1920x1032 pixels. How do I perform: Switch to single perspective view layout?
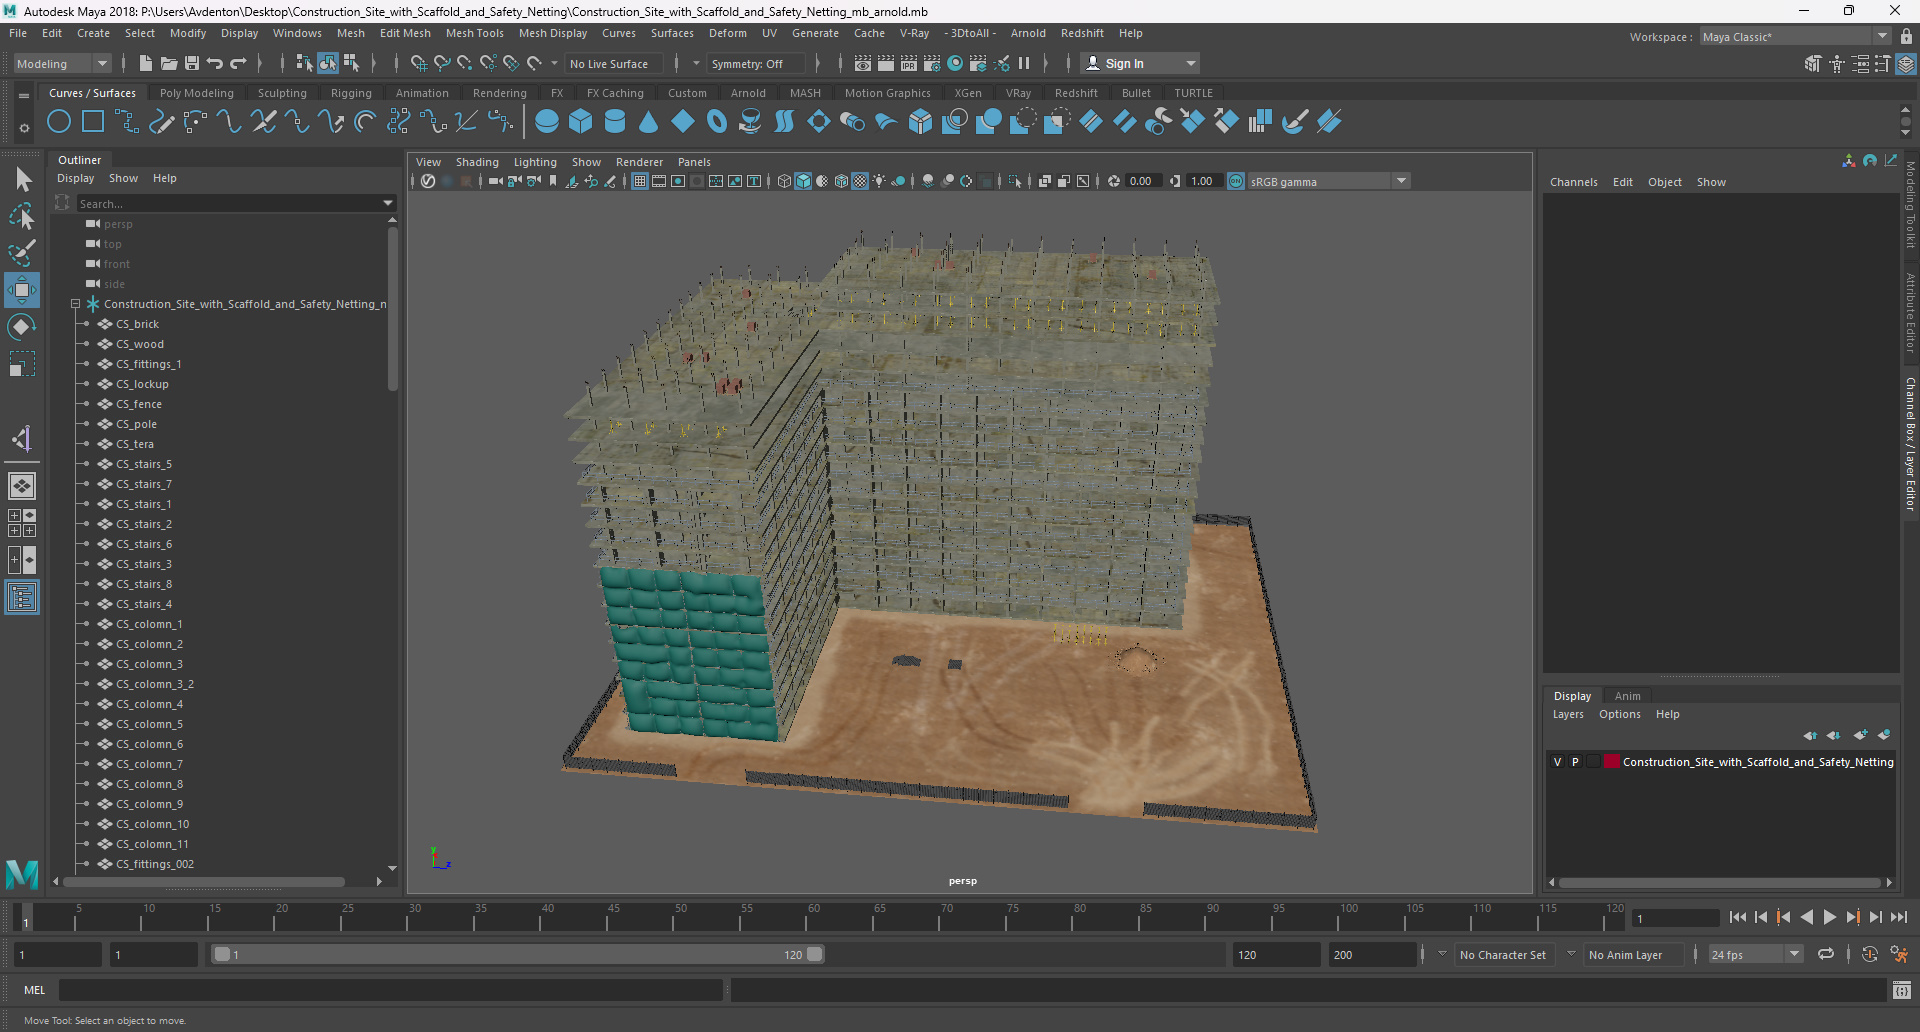22,486
